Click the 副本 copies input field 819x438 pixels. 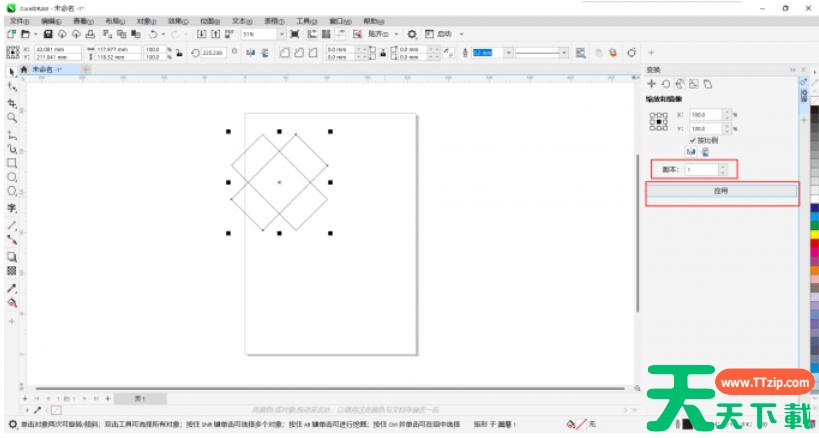pos(705,170)
